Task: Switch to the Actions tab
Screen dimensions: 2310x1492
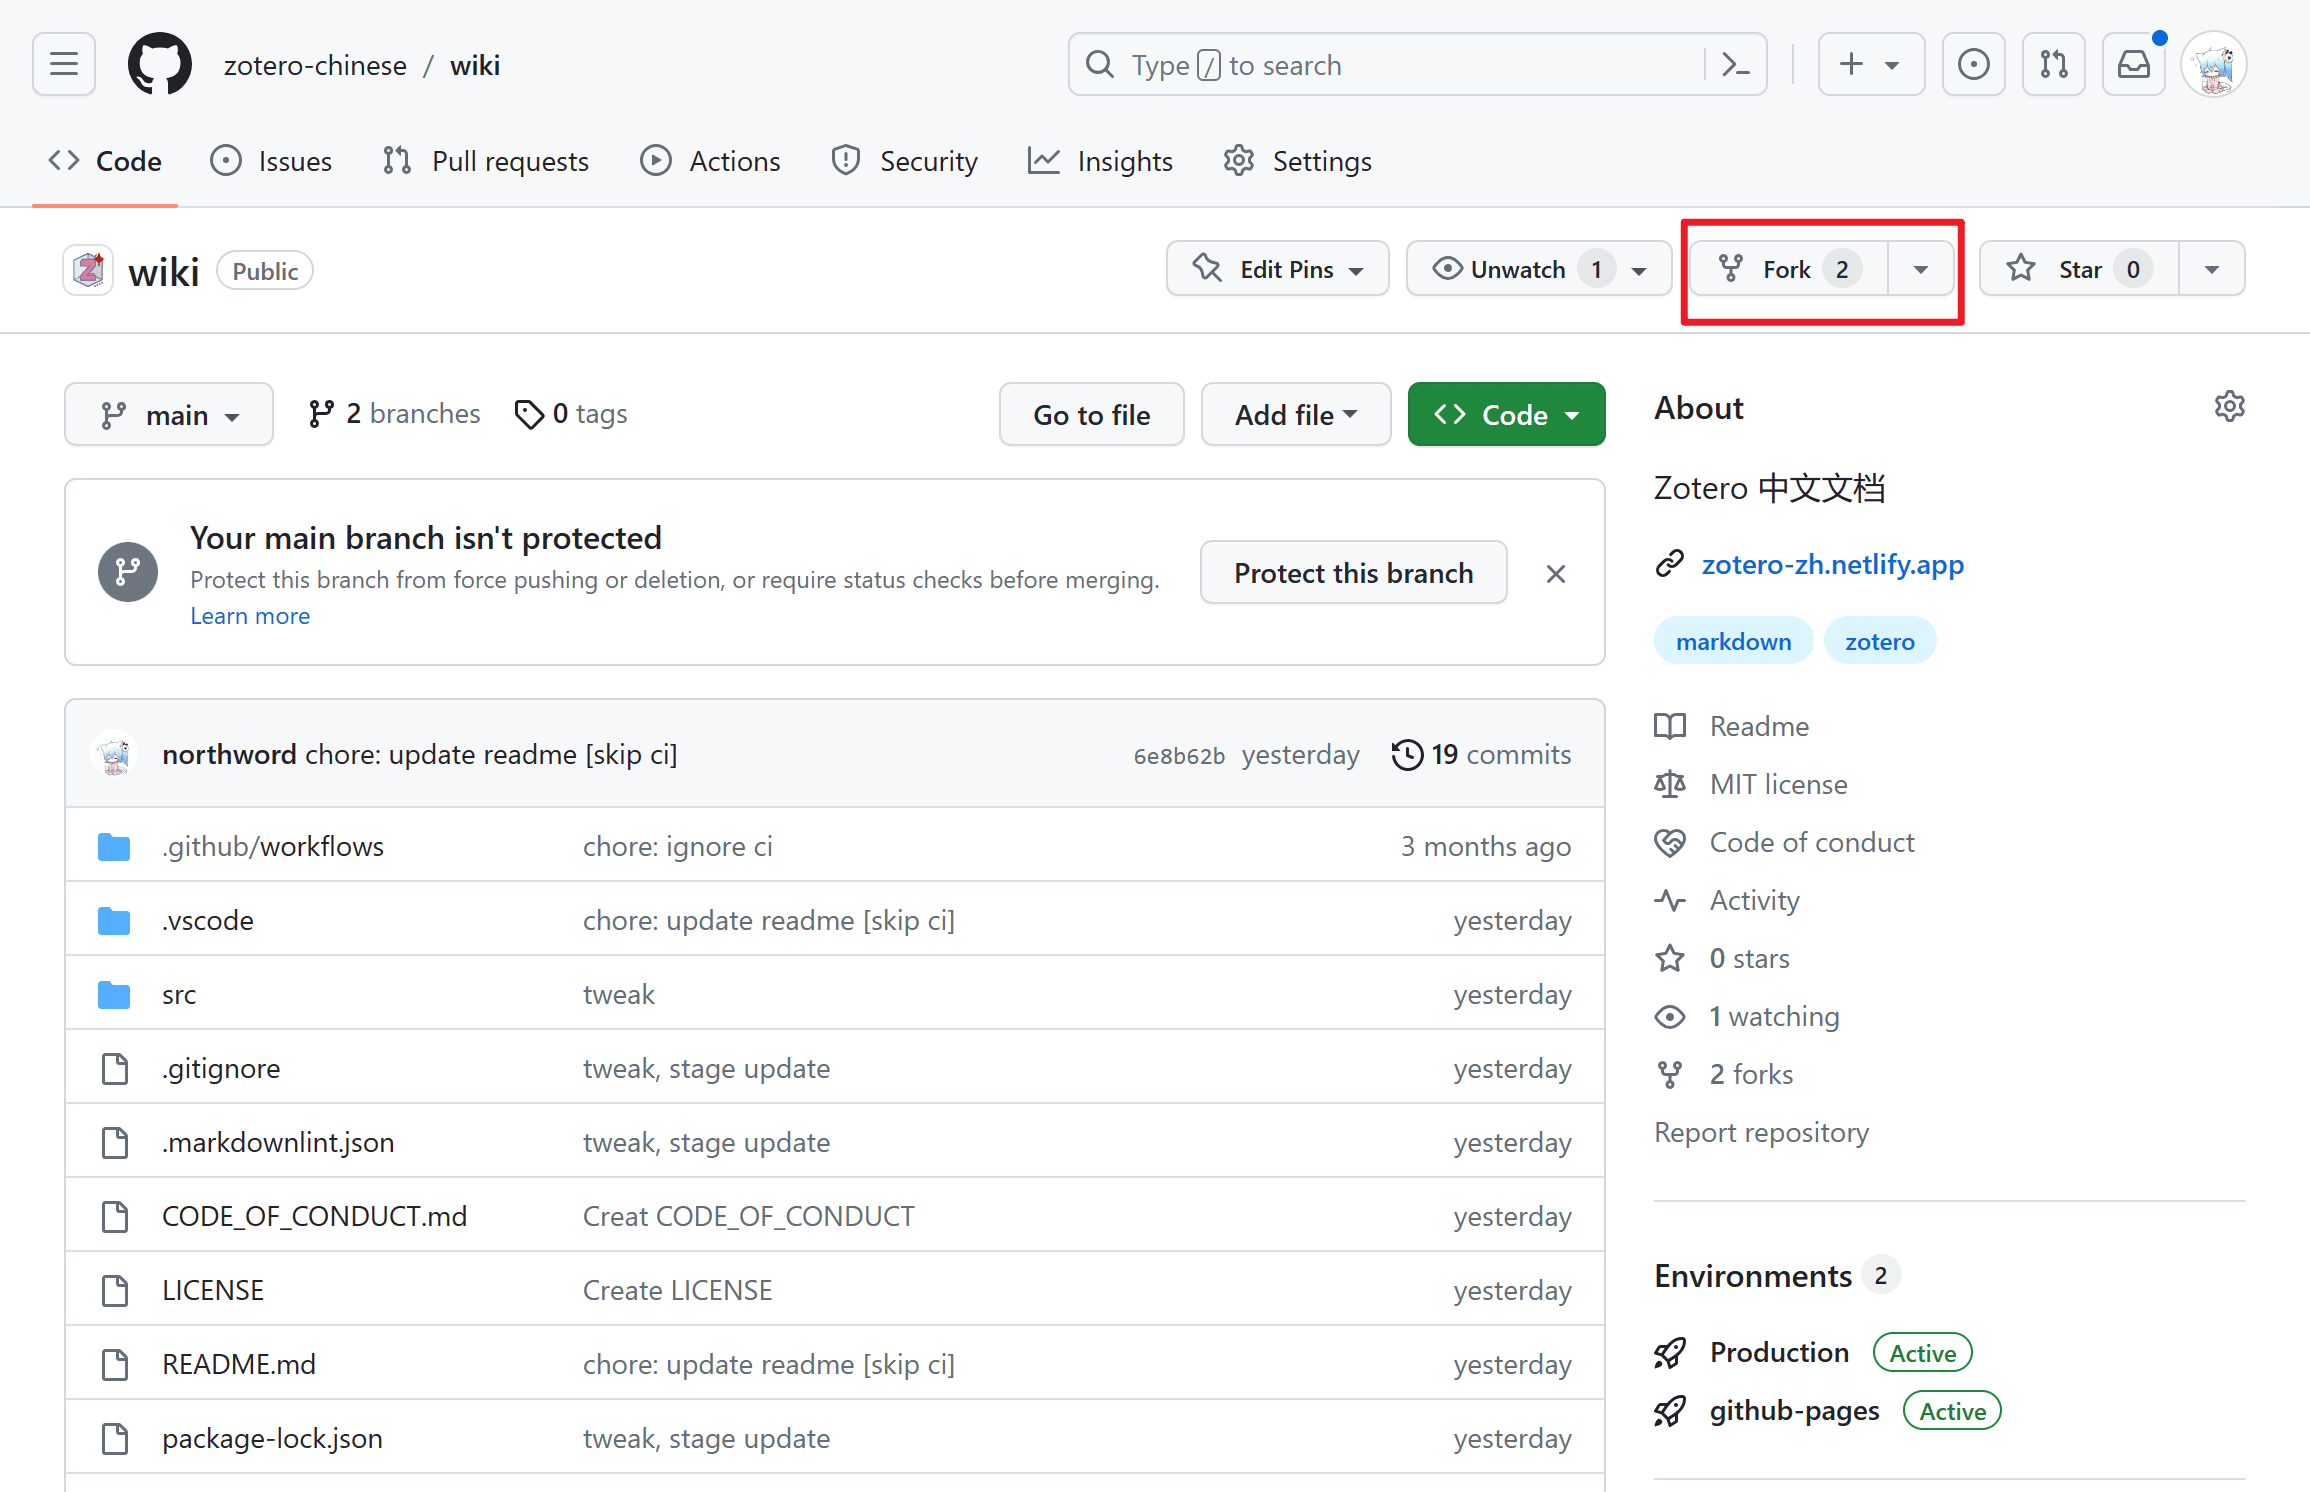Action: 711,161
